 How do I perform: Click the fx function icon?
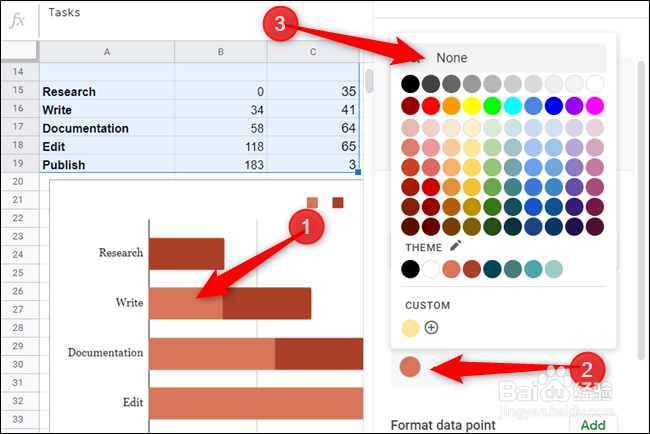[x=17, y=20]
